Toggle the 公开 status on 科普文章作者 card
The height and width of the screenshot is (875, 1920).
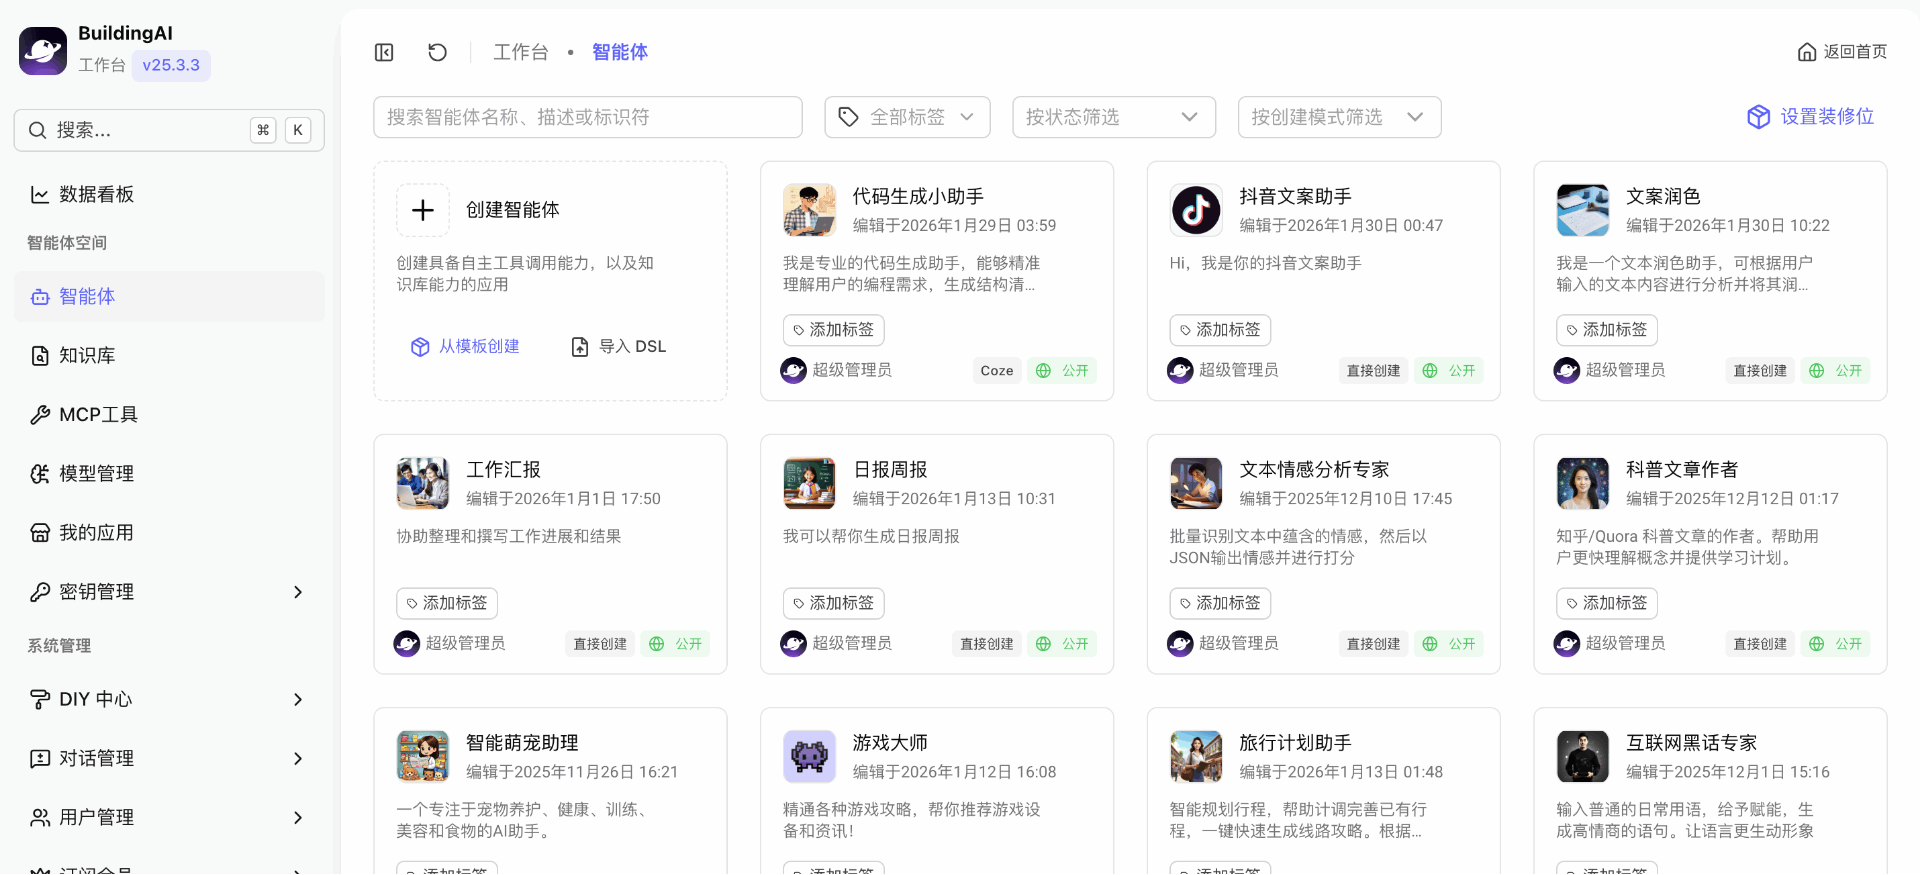pos(1835,644)
